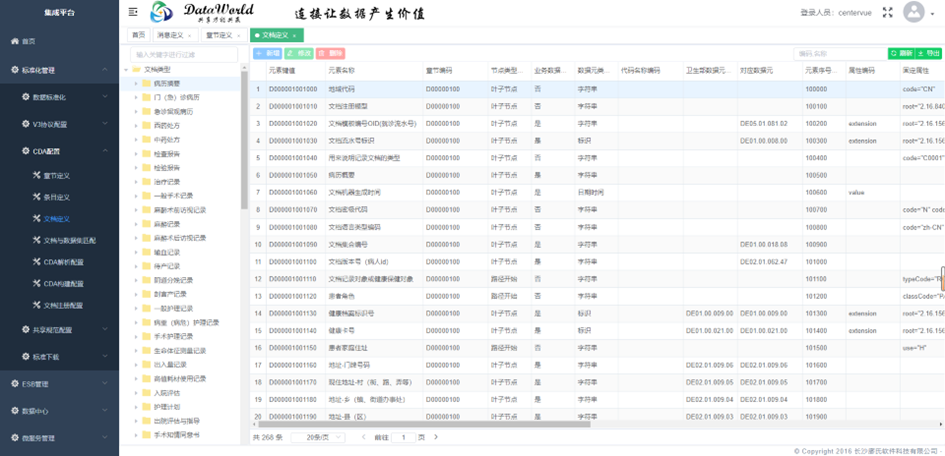Image resolution: width=945 pixels, height=456 pixels.
Task: Click the blue 新增 add button
Action: point(268,54)
